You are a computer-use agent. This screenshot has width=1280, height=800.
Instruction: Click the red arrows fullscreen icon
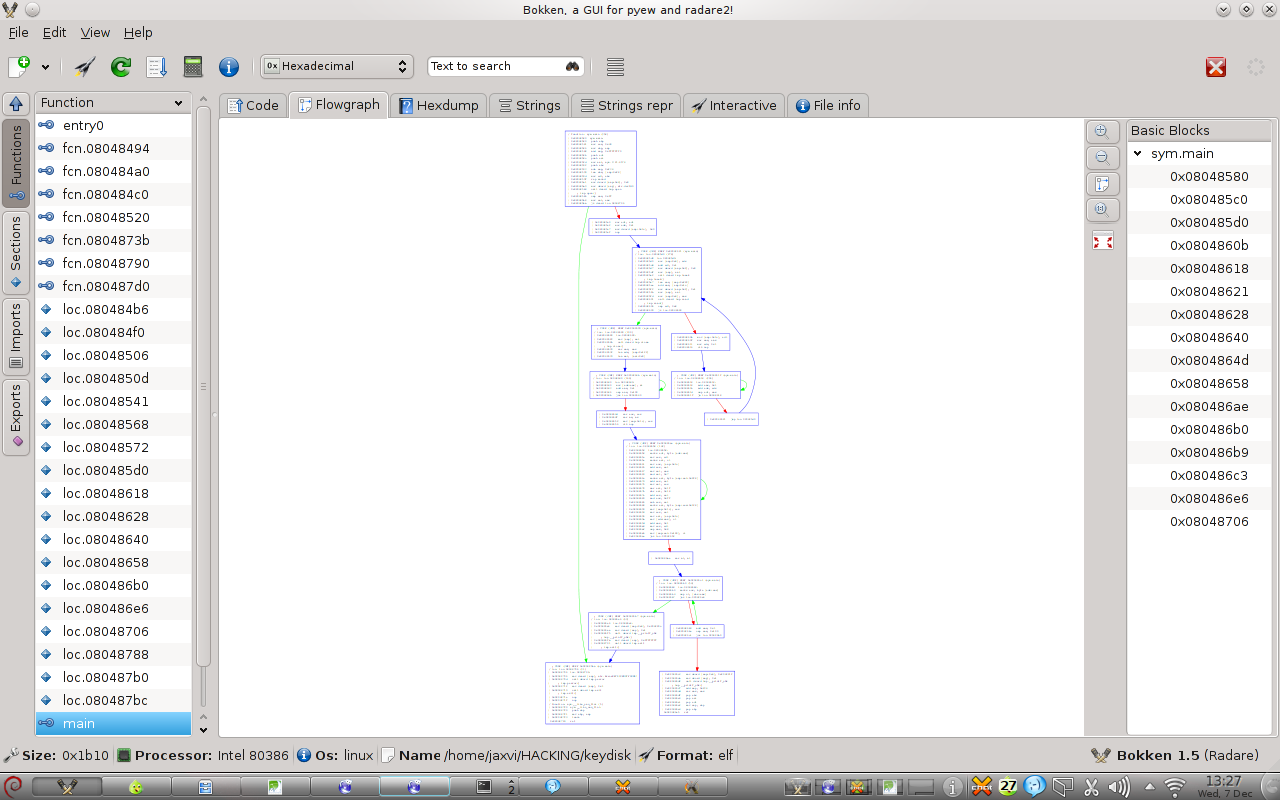tap(1102, 241)
